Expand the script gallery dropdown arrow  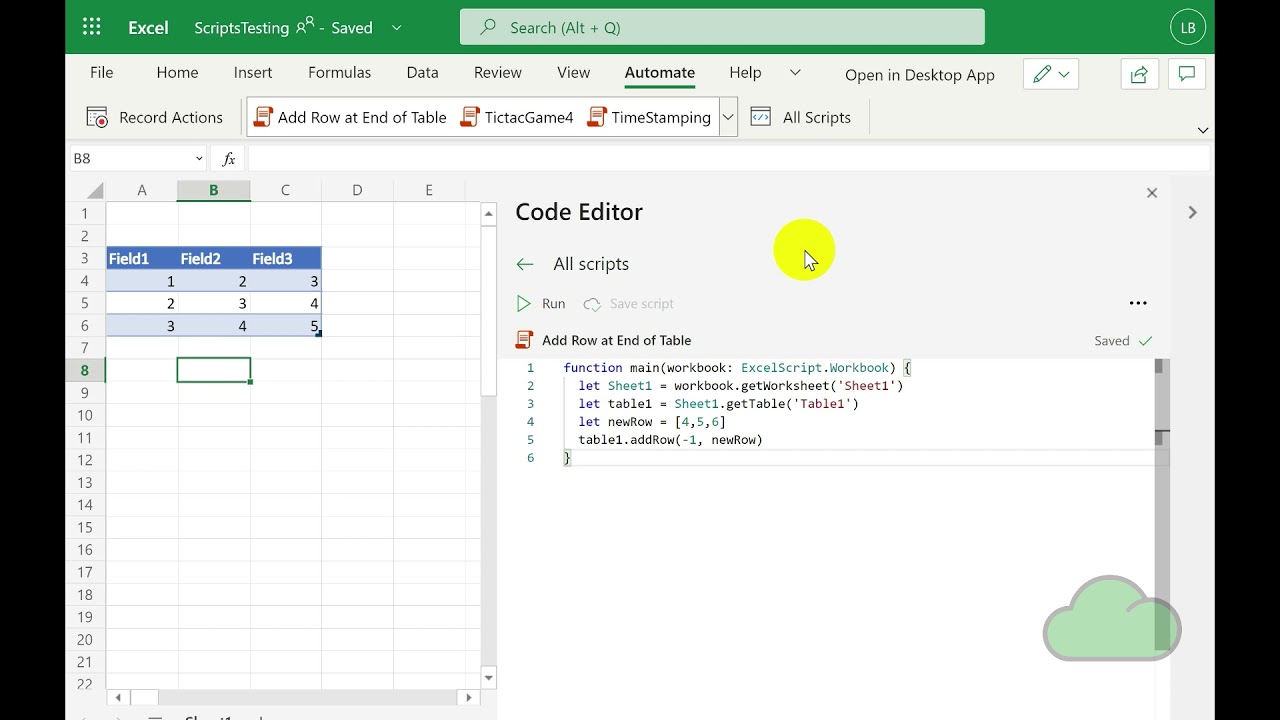tap(728, 117)
